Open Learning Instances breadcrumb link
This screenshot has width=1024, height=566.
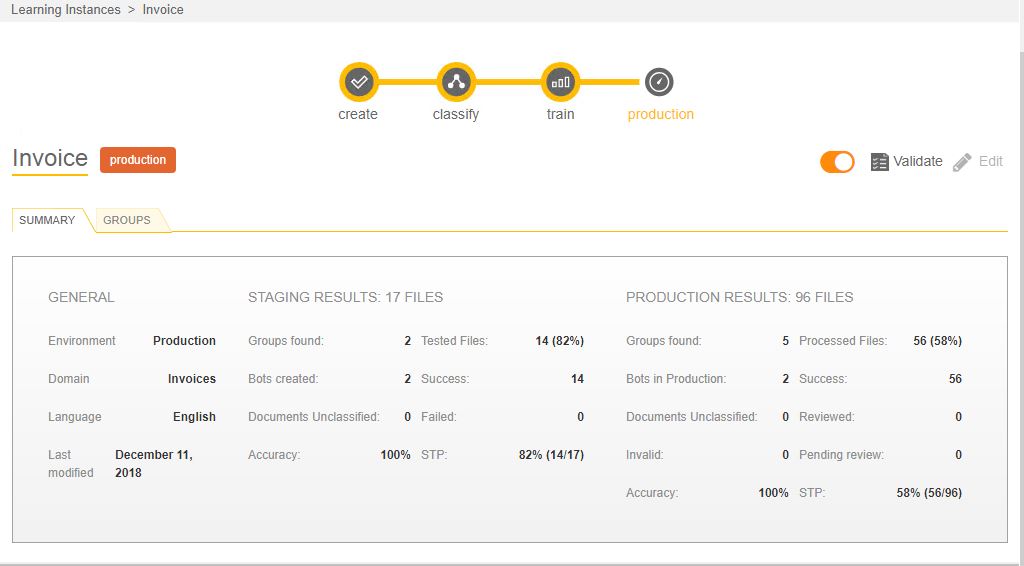pos(66,10)
